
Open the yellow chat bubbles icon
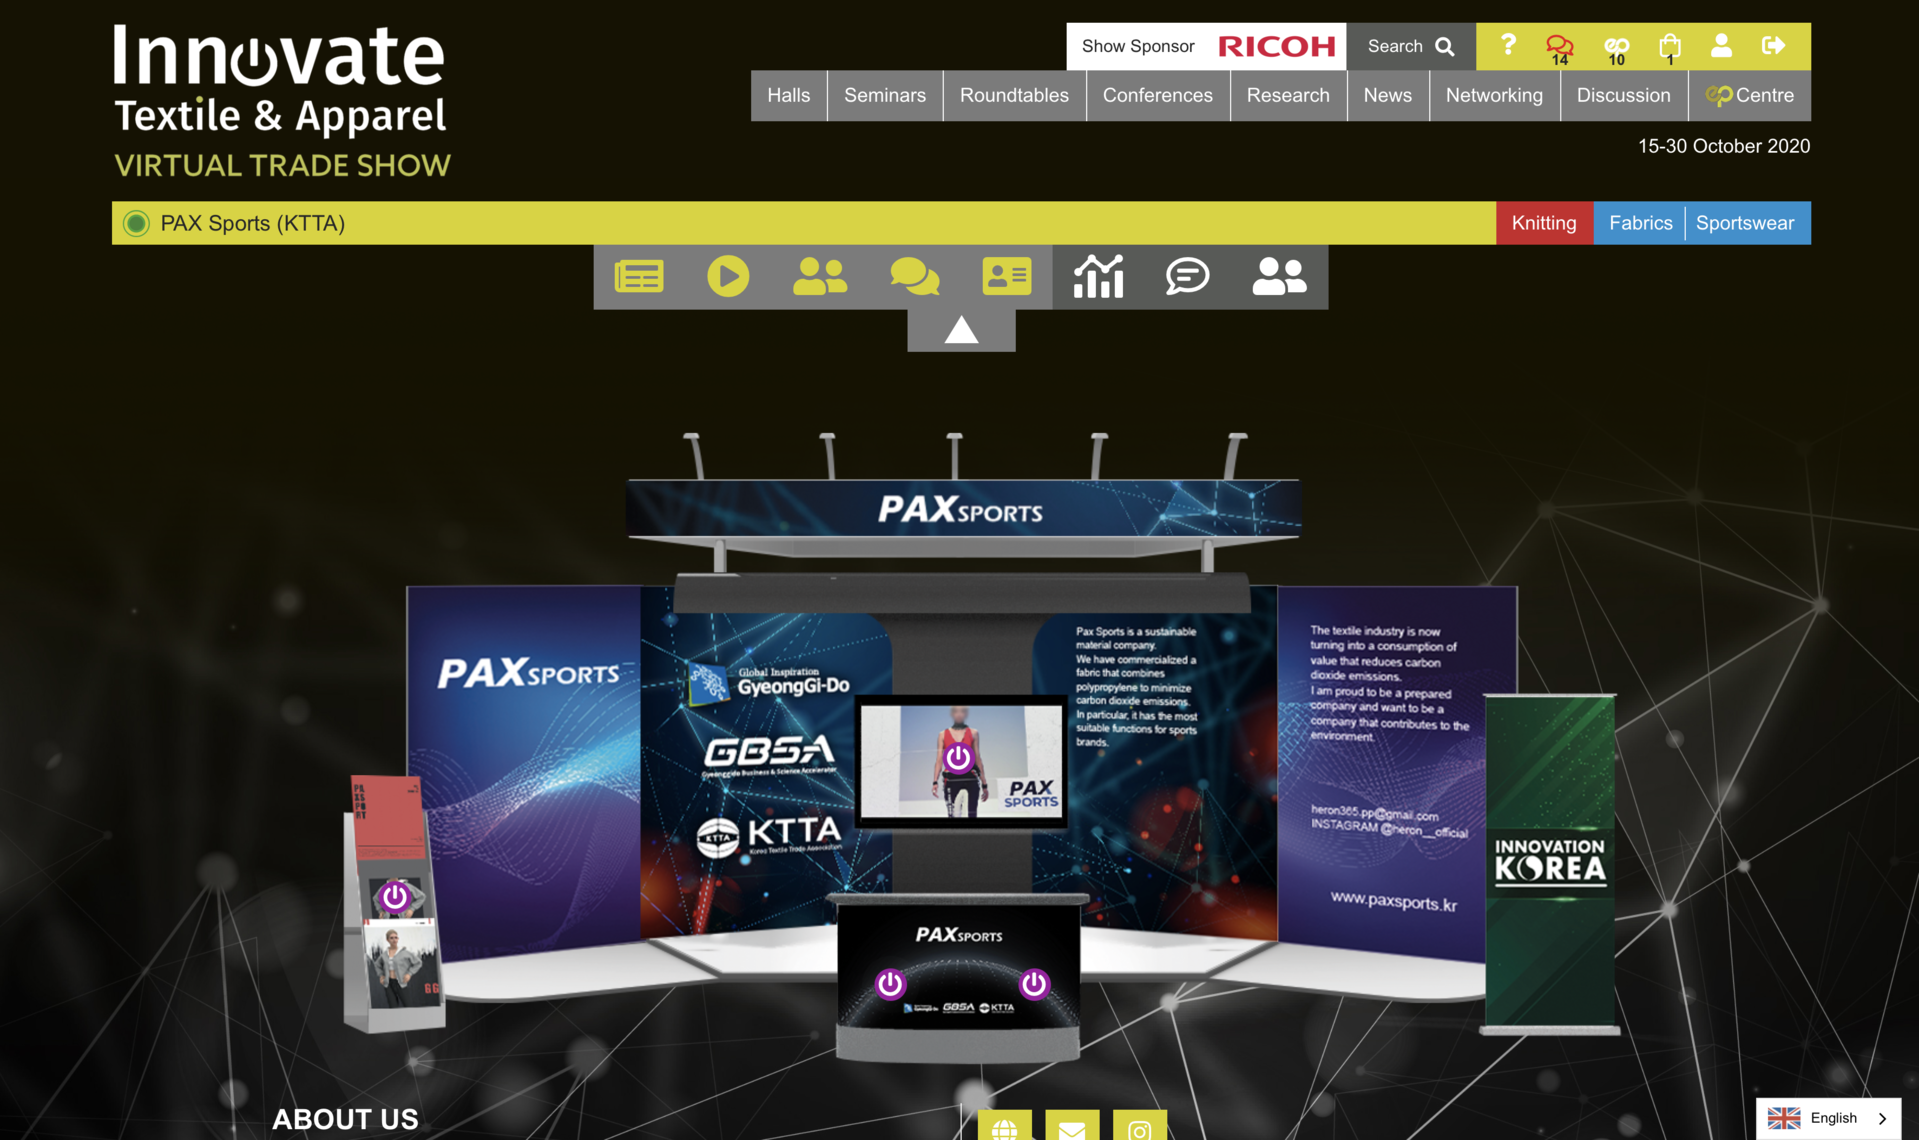coord(914,276)
